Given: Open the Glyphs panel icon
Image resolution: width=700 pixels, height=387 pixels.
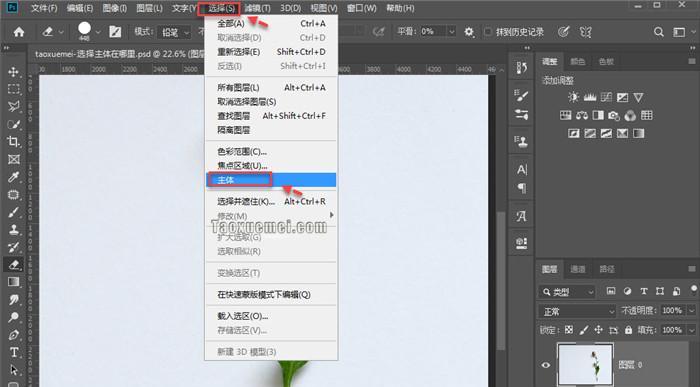Looking at the screenshot, I should click(x=521, y=216).
